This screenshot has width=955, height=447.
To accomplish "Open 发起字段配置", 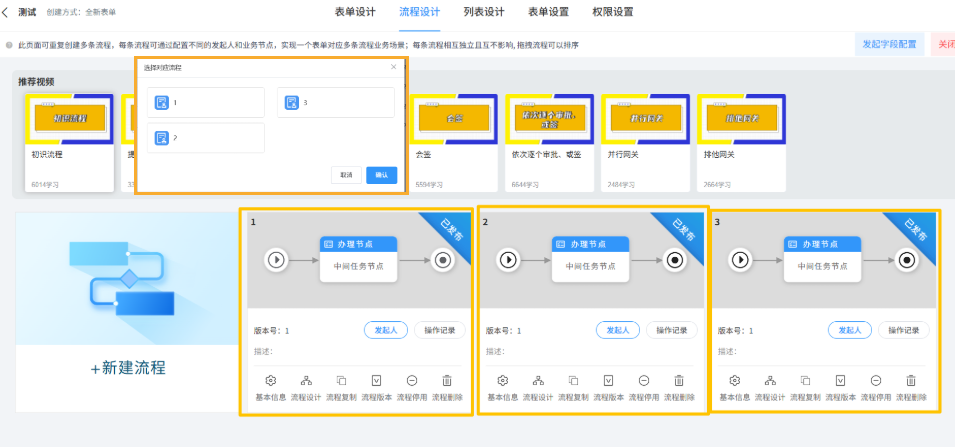I will tap(889, 44).
